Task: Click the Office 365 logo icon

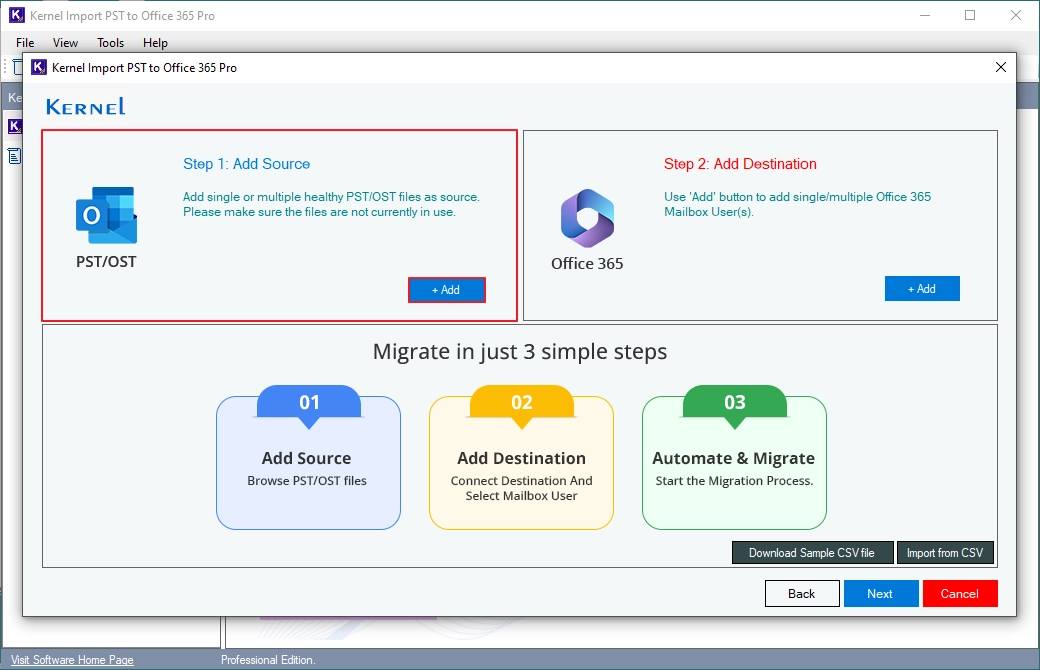Action: (x=587, y=218)
